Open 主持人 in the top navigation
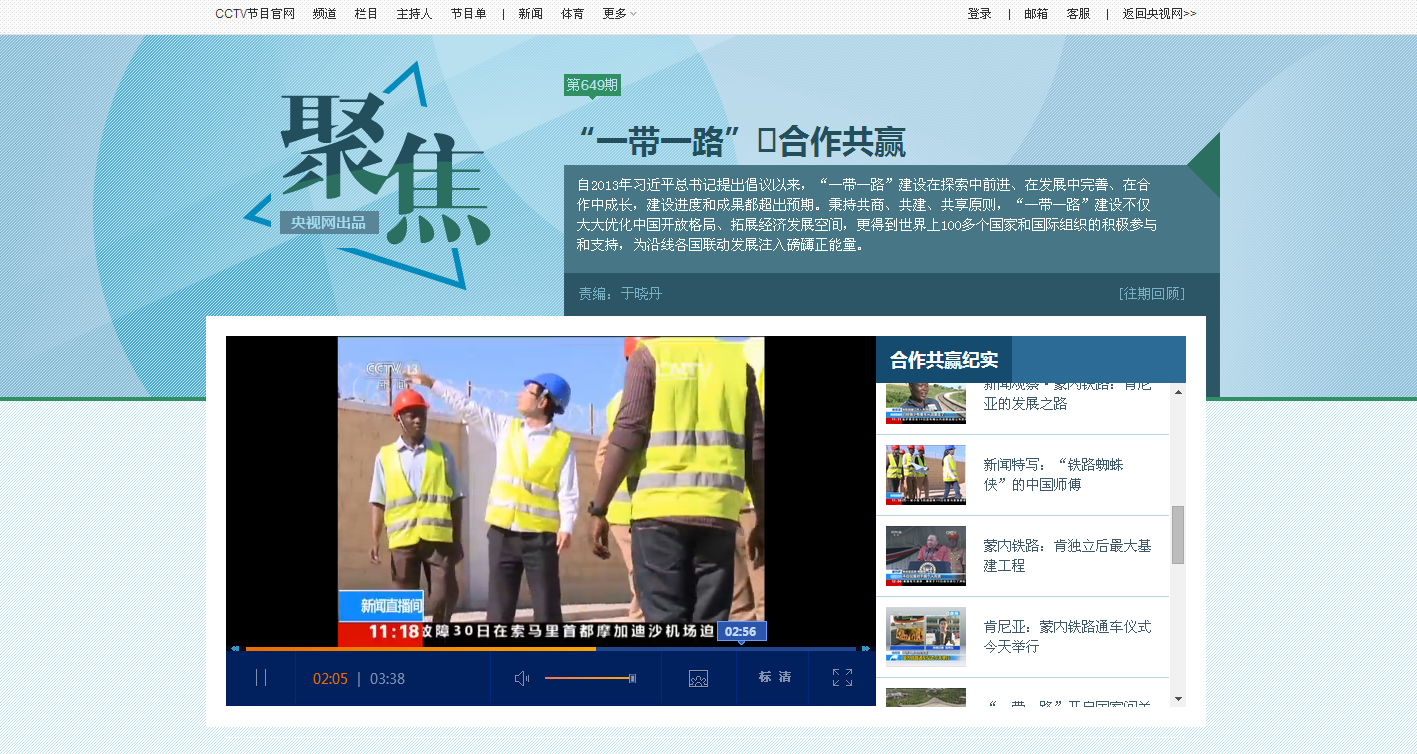Screen dimensions: 1417x754 414,14
